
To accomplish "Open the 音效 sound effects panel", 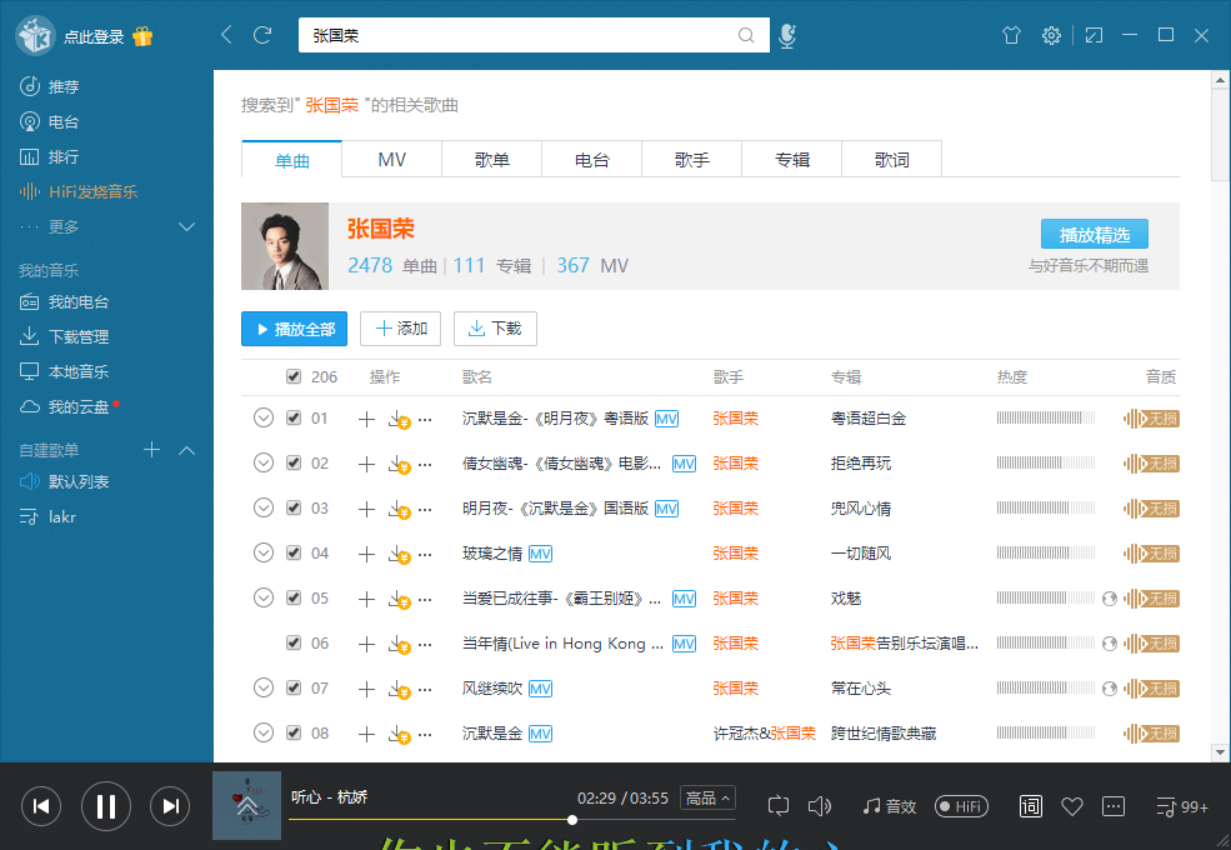I will [x=888, y=806].
